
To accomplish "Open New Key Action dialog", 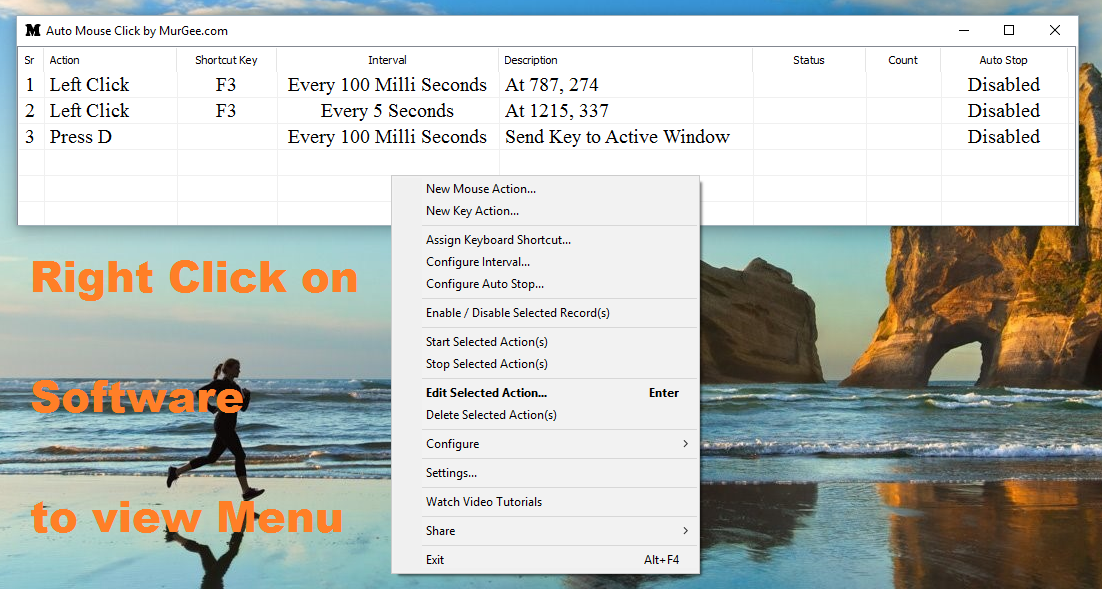I will click(470, 211).
